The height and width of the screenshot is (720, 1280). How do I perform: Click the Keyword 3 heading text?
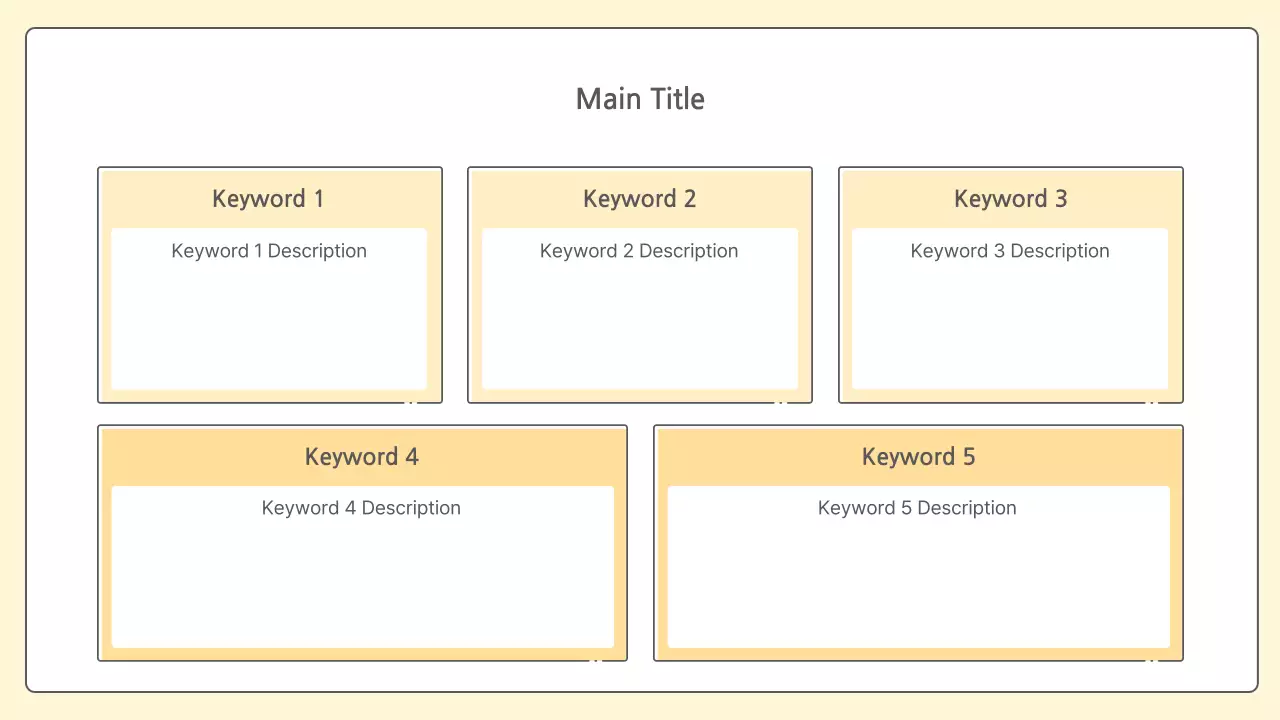point(1010,199)
